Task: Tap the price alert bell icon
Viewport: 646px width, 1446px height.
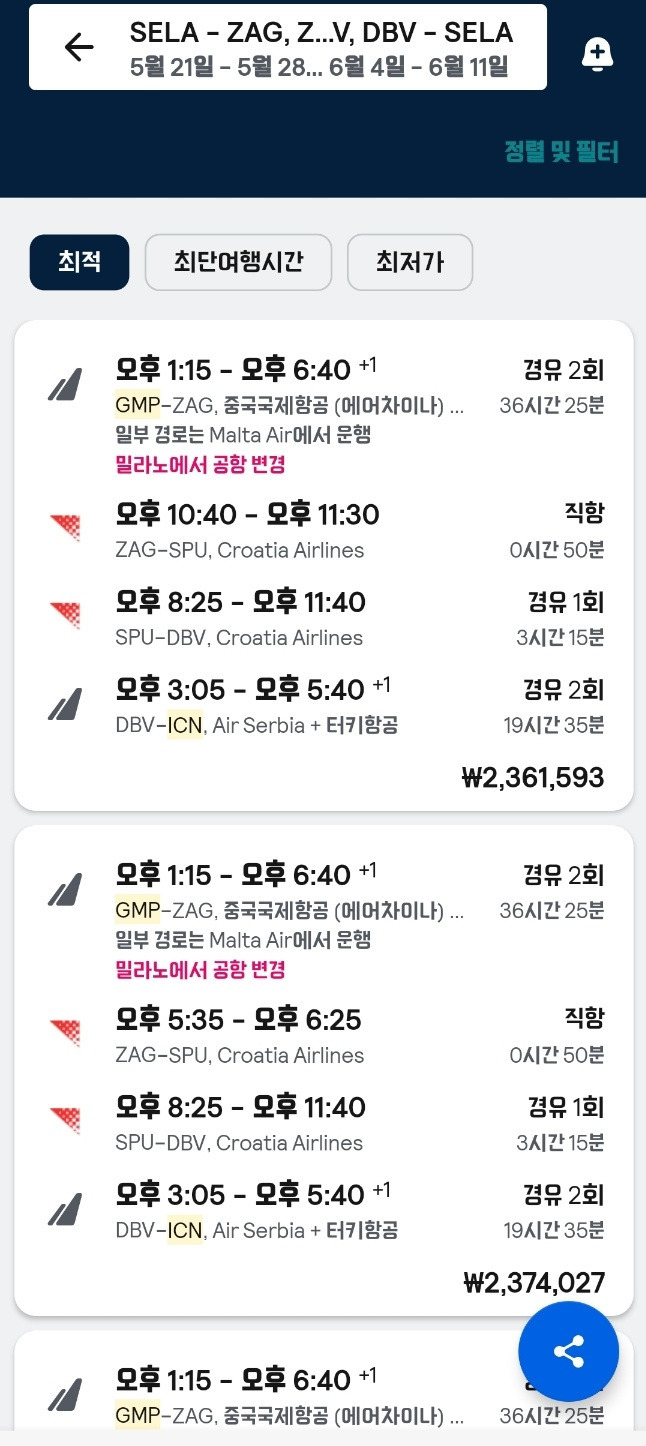Action: click(597, 54)
